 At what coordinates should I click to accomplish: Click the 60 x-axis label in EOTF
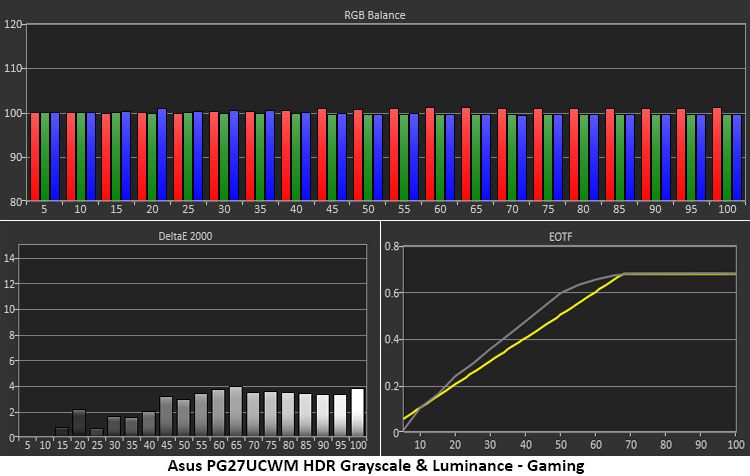click(596, 445)
